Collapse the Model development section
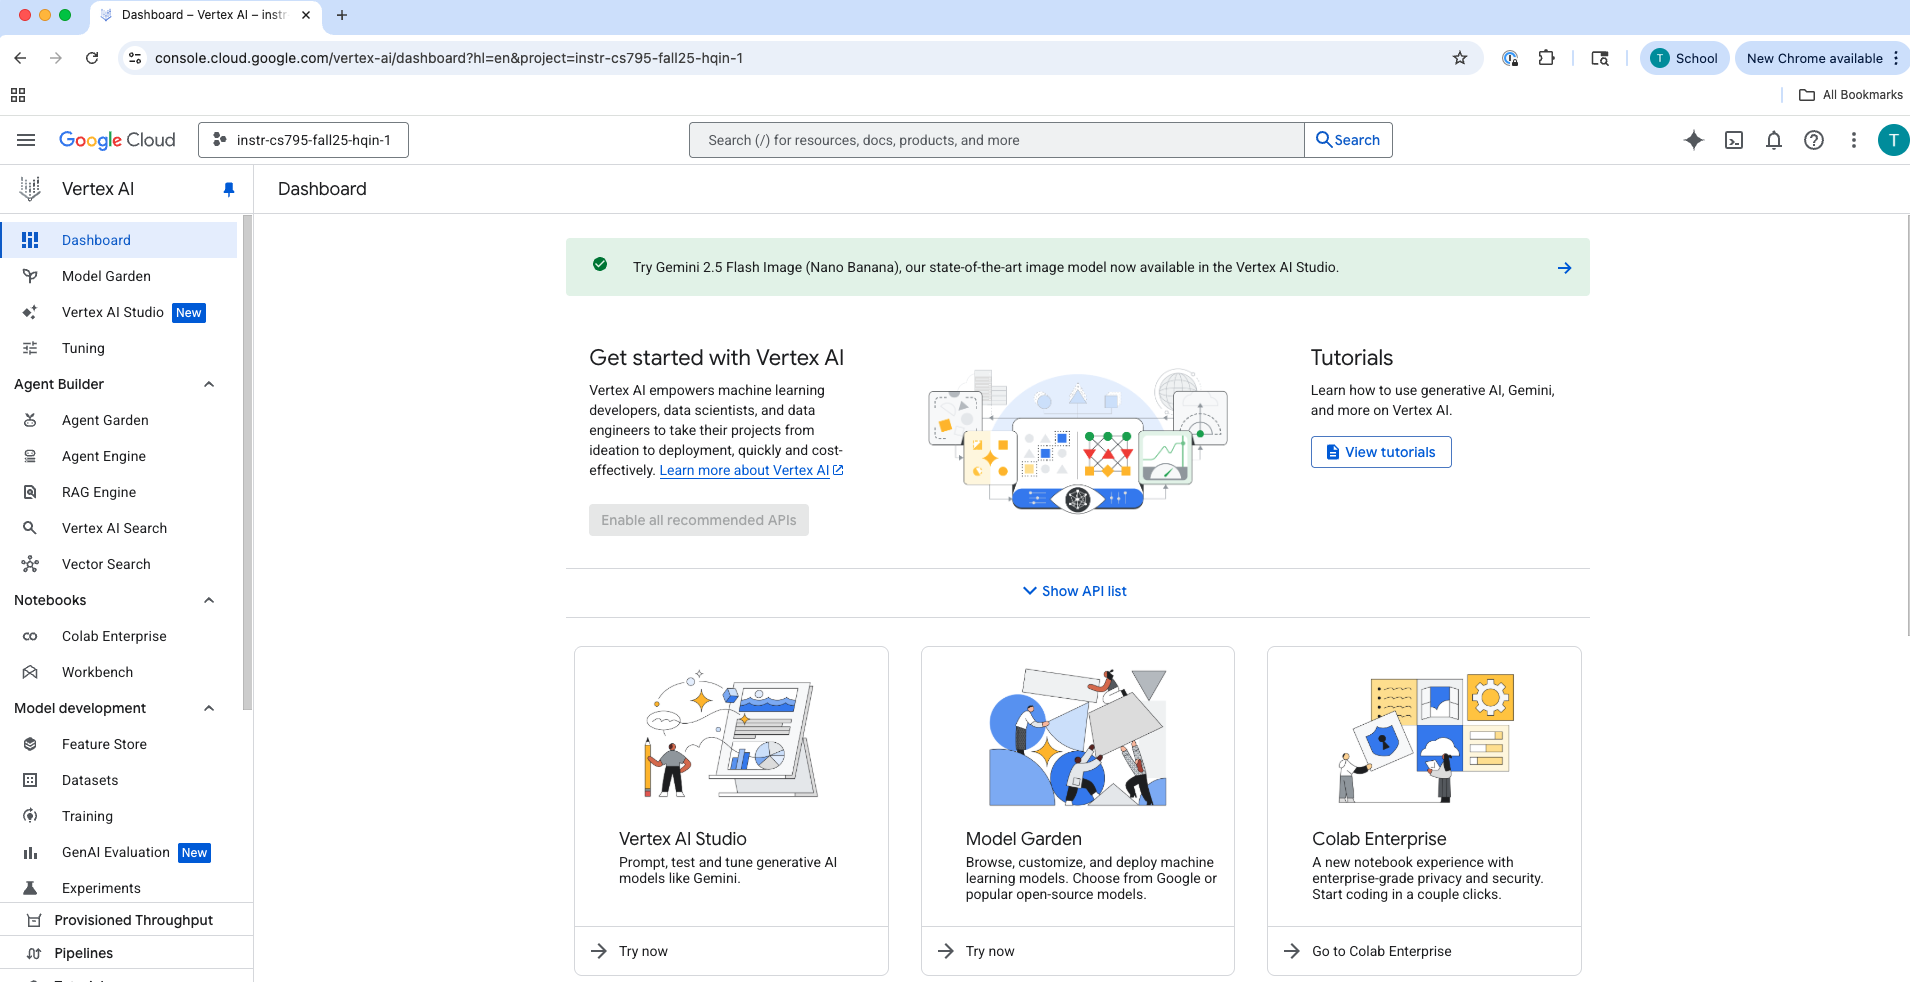 click(x=209, y=708)
